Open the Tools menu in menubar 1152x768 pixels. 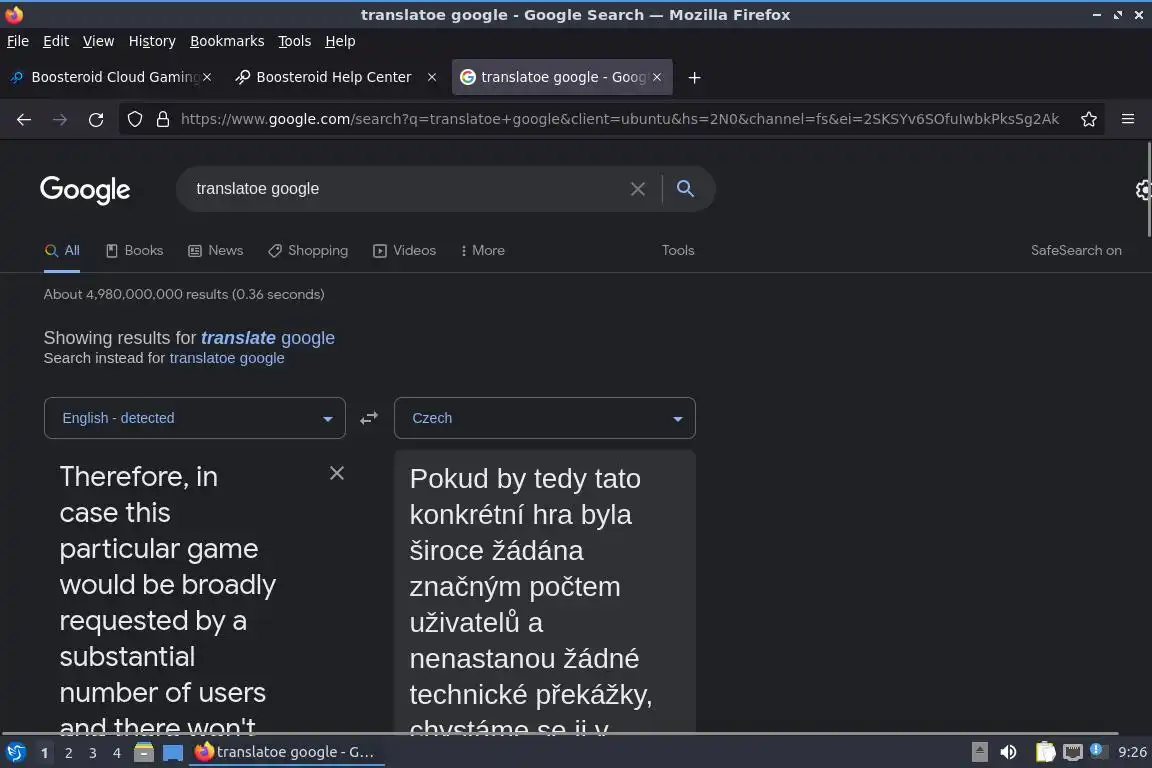coord(295,41)
